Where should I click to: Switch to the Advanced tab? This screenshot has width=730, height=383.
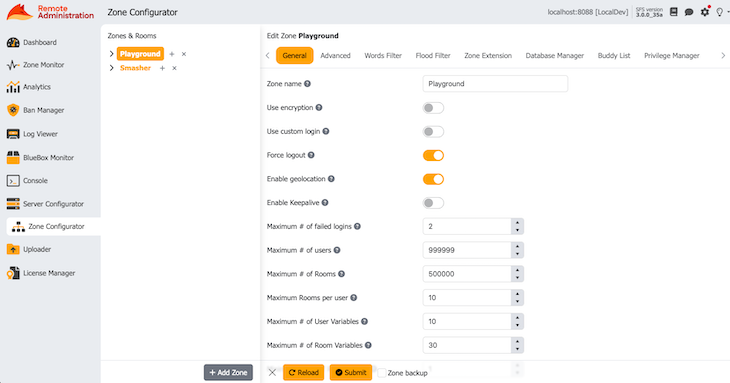pos(335,55)
